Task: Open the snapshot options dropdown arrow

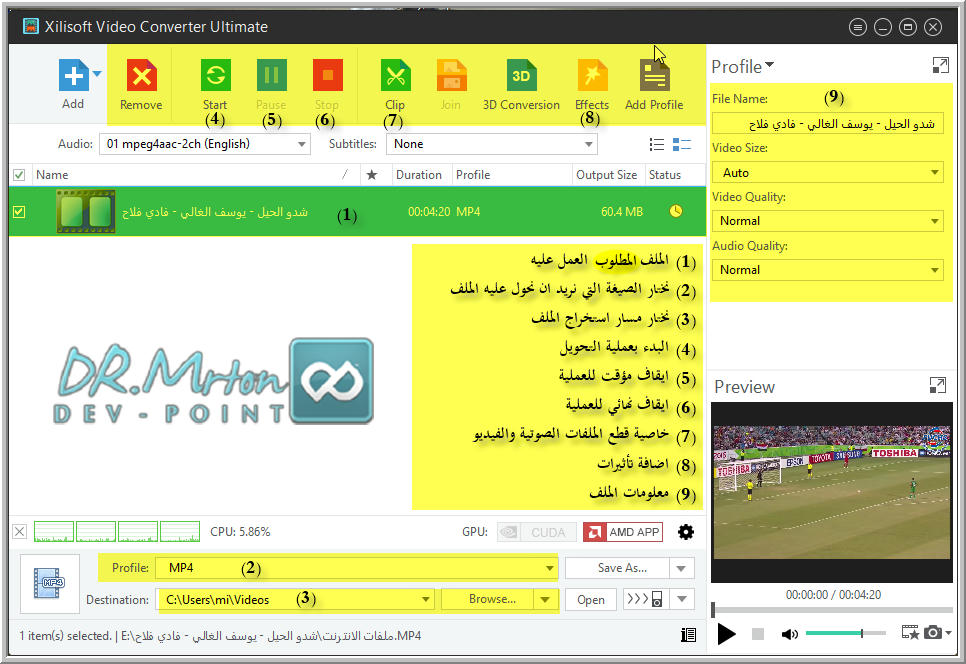Action: pos(948,633)
